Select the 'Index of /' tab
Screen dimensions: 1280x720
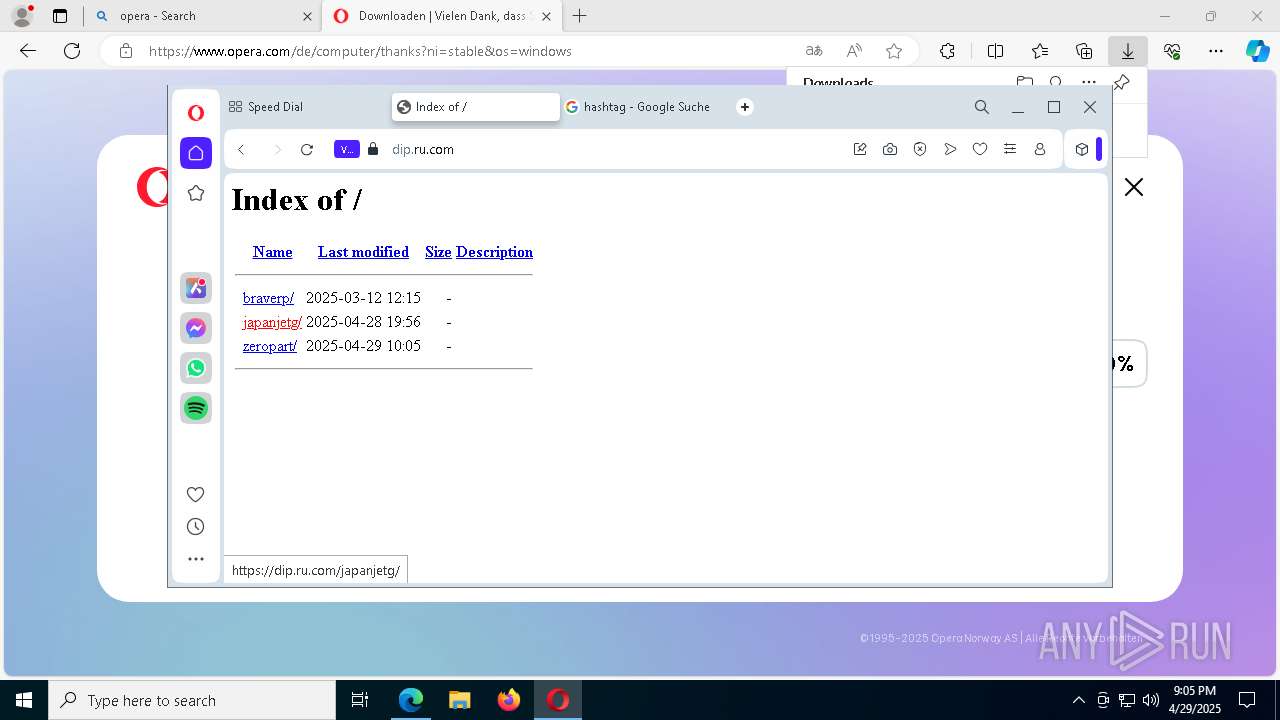[476, 107]
